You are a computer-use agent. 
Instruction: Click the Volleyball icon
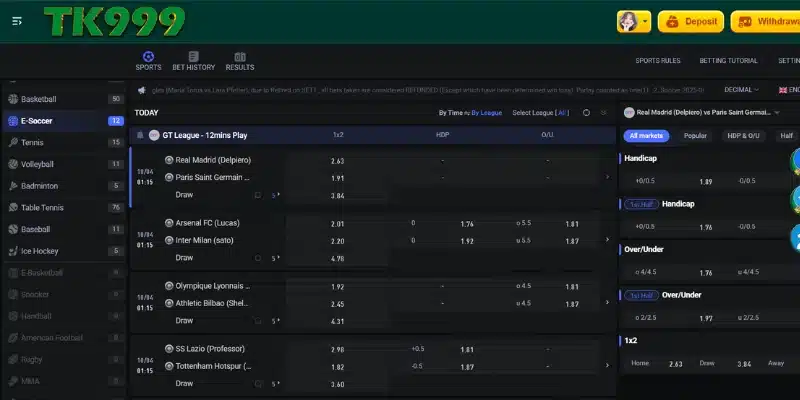[x=13, y=164]
